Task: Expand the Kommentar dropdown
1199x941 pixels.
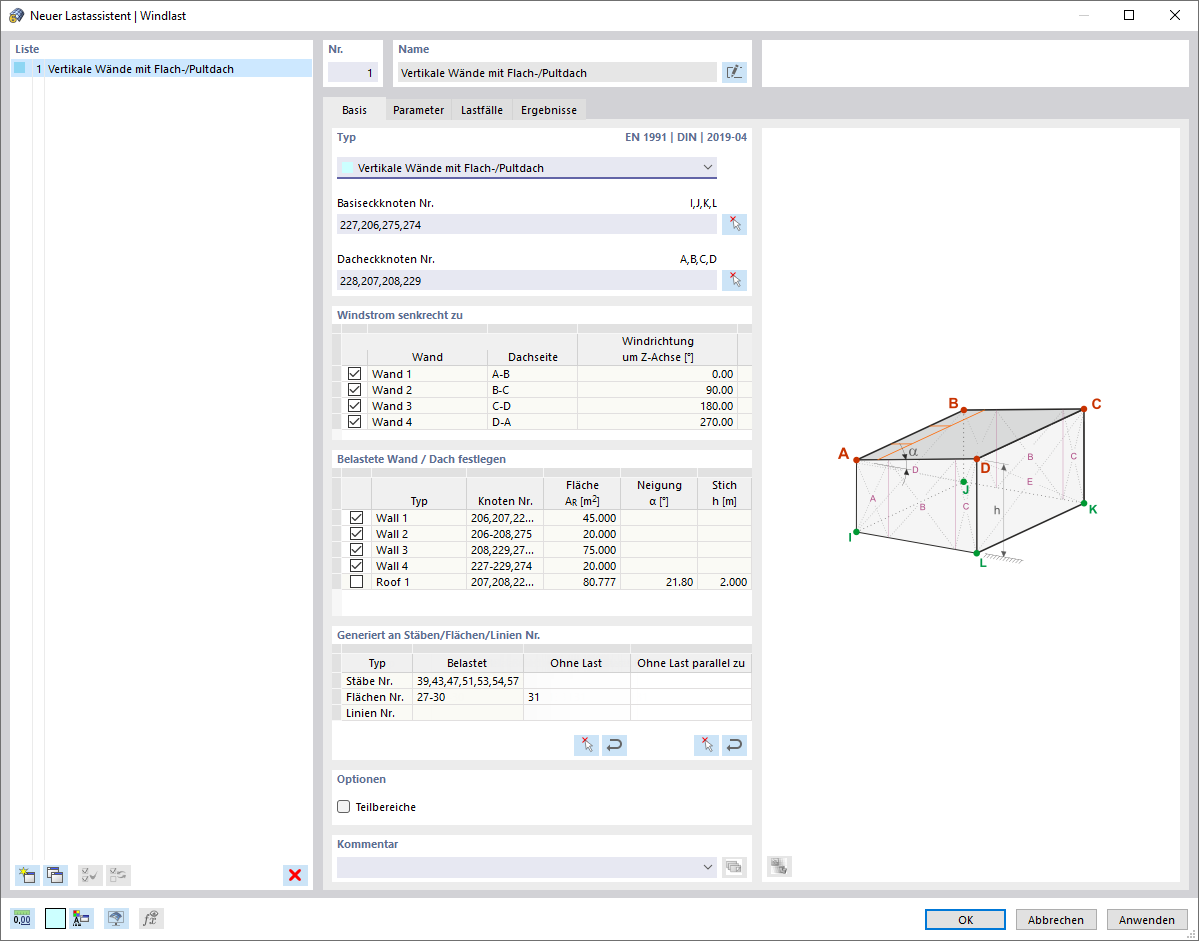Action: tap(707, 867)
